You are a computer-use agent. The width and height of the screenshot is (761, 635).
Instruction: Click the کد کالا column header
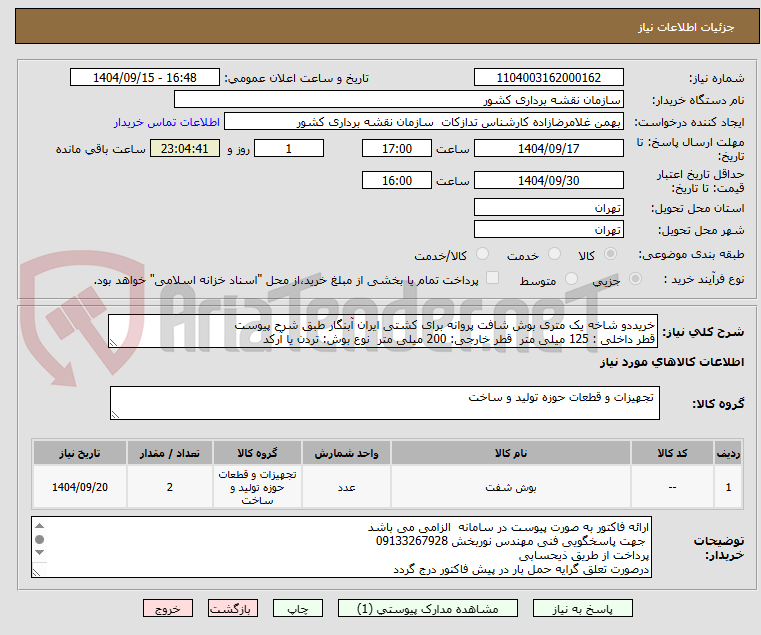[672, 453]
